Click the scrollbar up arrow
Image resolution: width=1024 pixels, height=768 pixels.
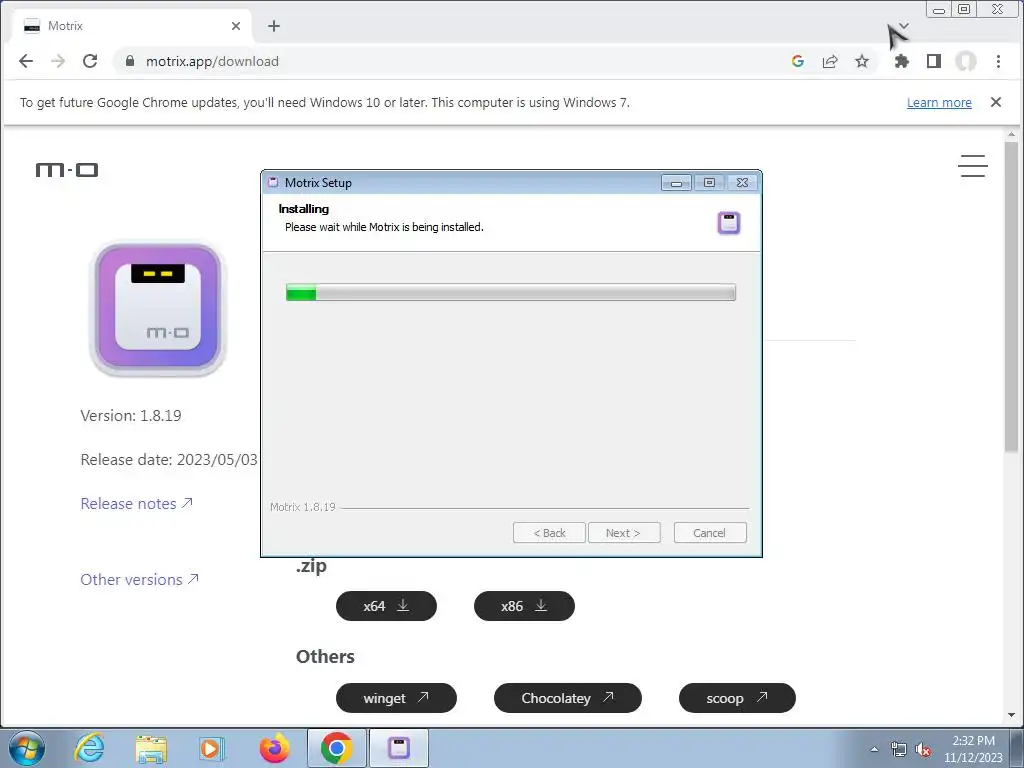[x=1011, y=135]
